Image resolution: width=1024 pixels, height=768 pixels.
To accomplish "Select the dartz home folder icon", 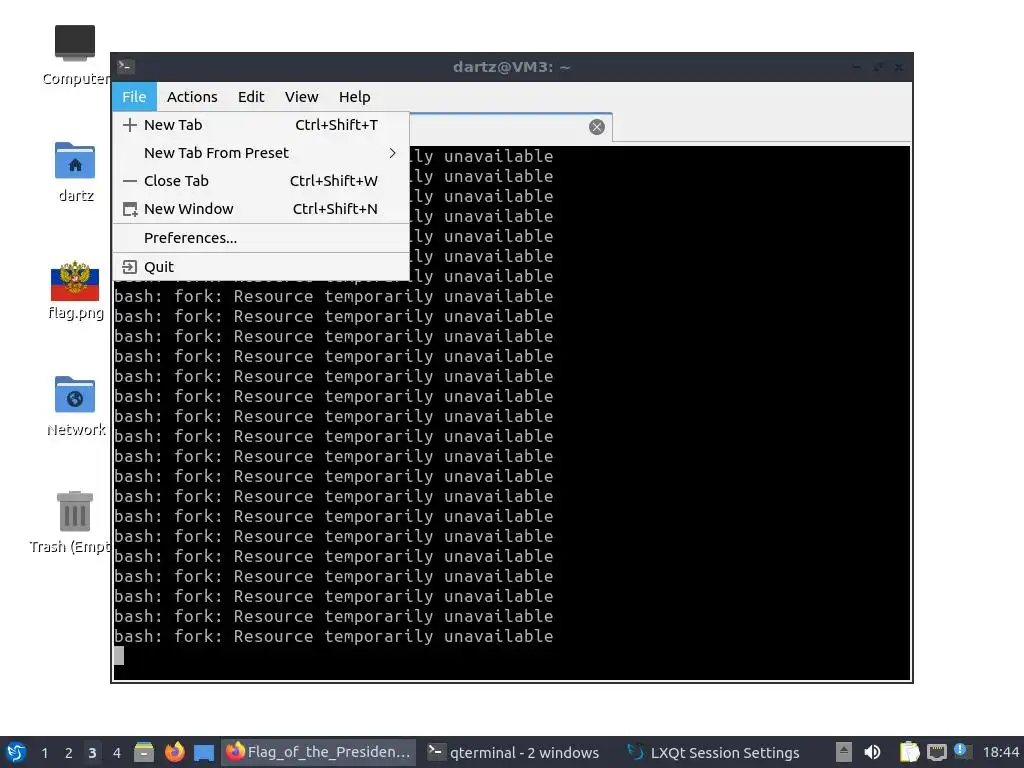I will (75, 172).
